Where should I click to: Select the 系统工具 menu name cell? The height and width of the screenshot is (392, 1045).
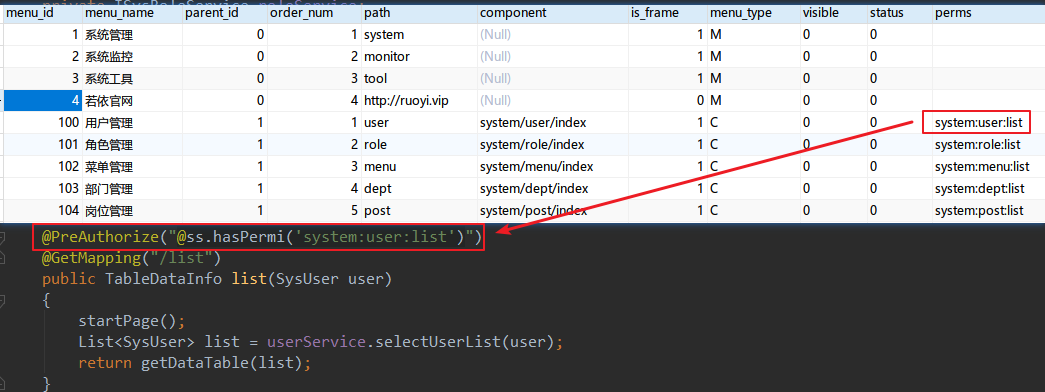point(132,79)
